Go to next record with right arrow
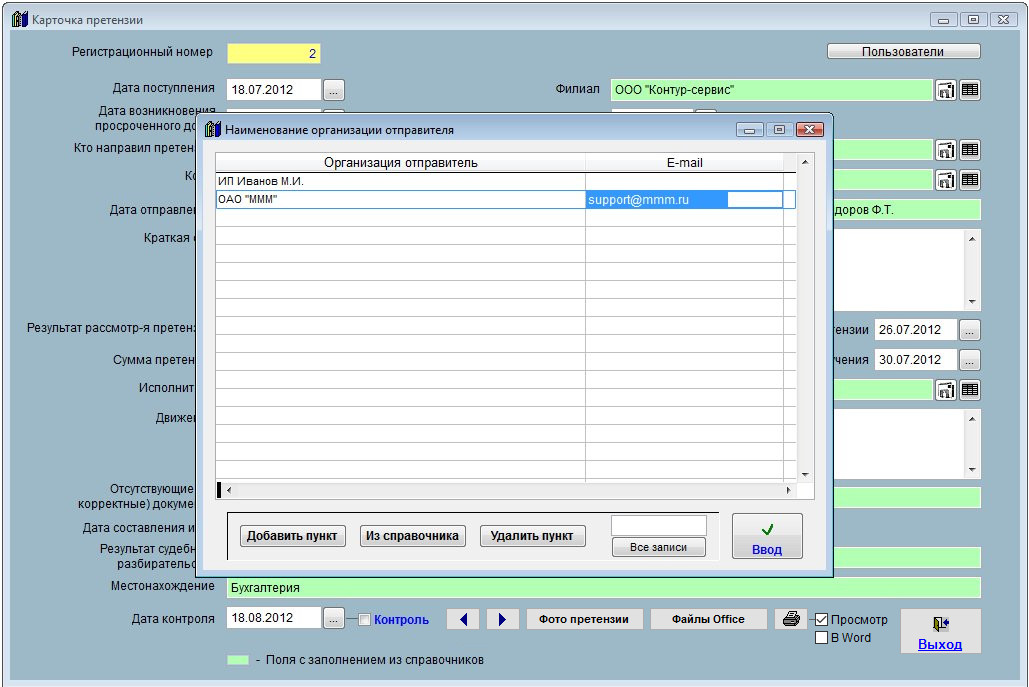The height and width of the screenshot is (687, 1029). click(502, 619)
